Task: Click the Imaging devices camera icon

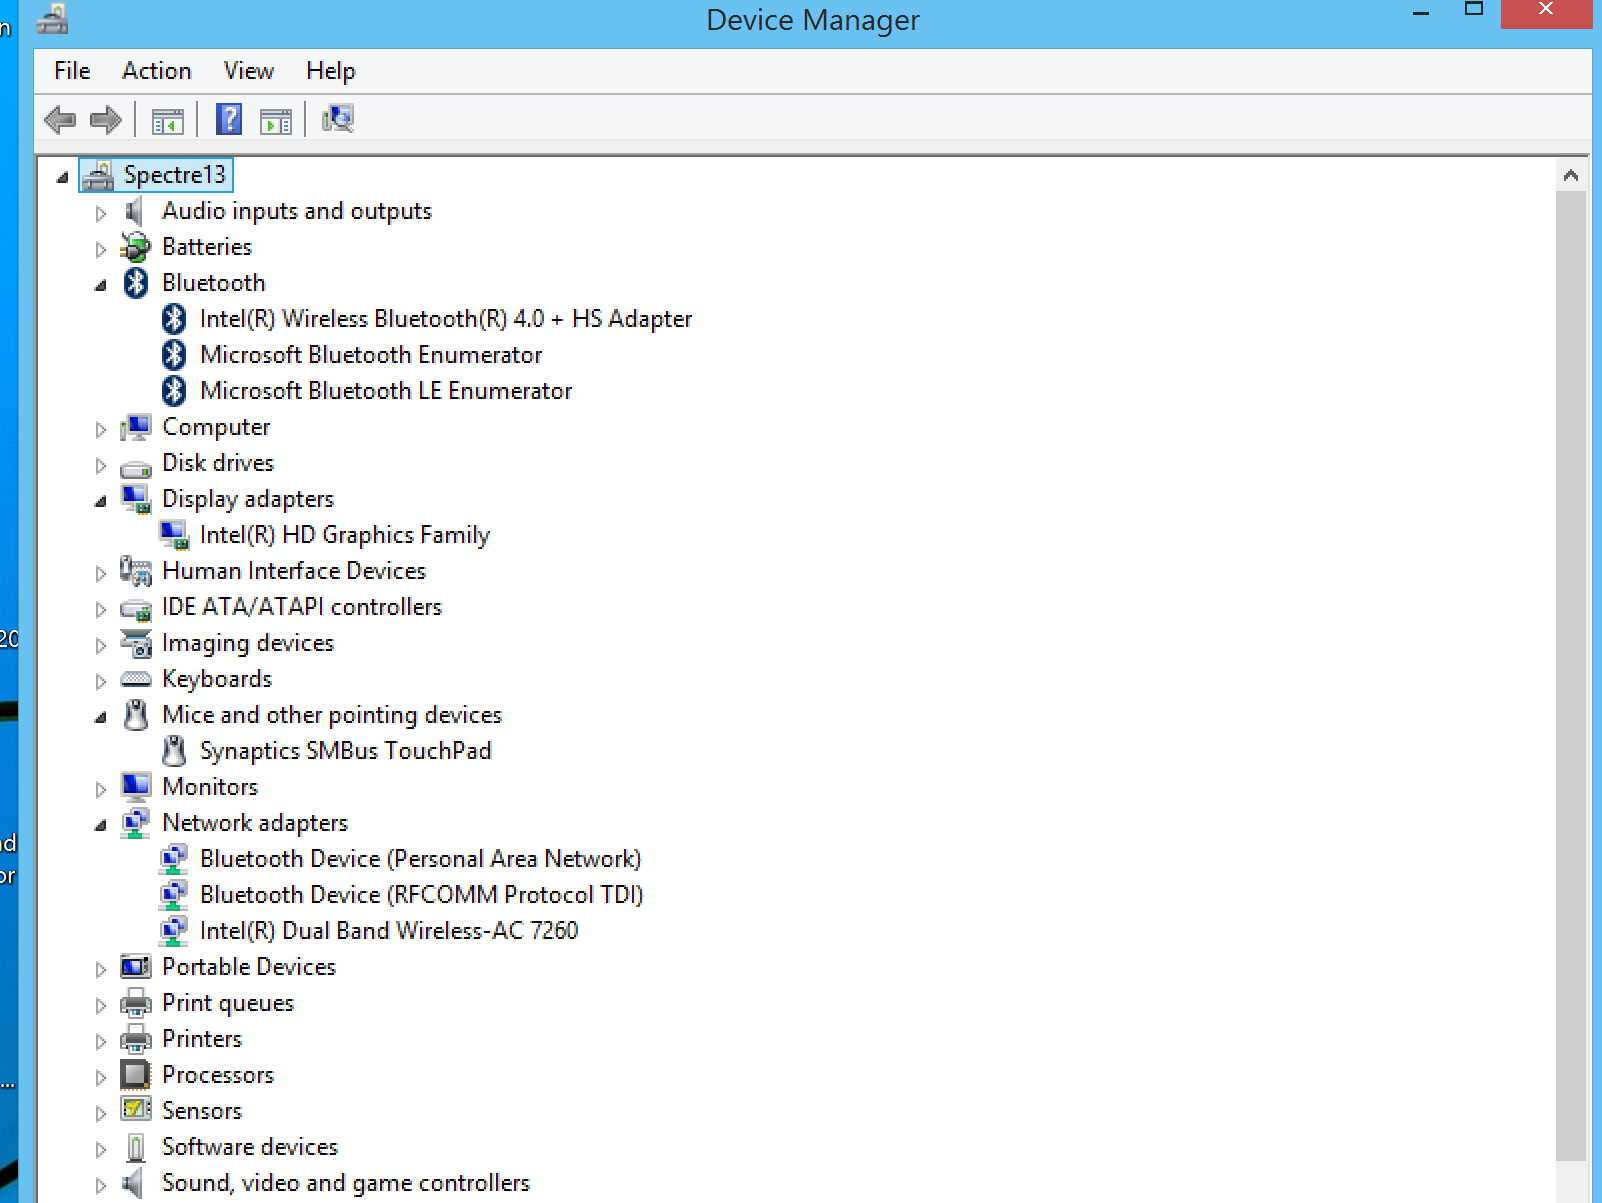Action: [x=136, y=643]
